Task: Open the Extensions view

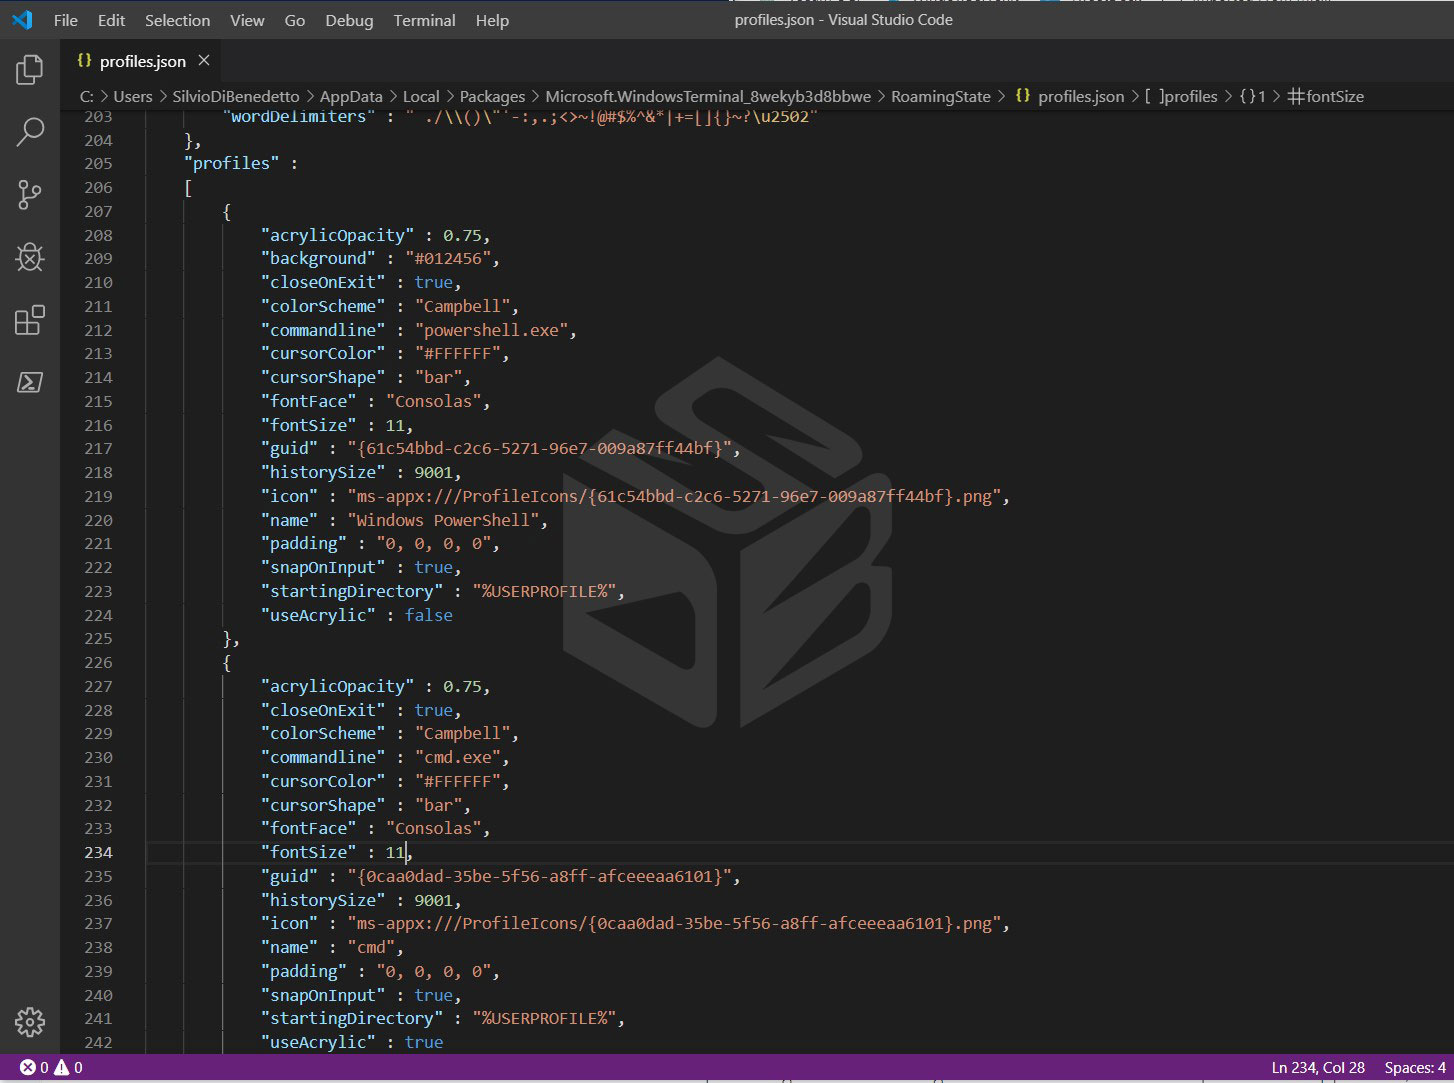Action: 29,320
